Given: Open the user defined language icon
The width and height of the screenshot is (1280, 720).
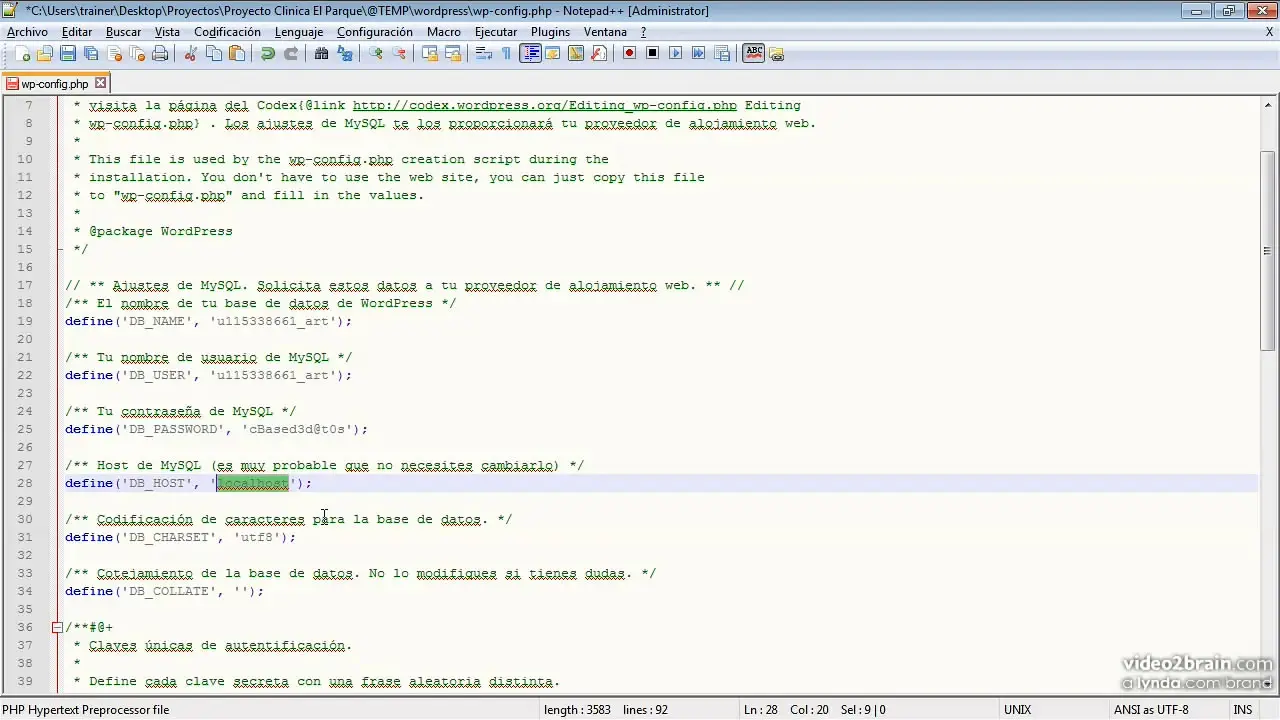Looking at the screenshot, I should coord(552,53).
